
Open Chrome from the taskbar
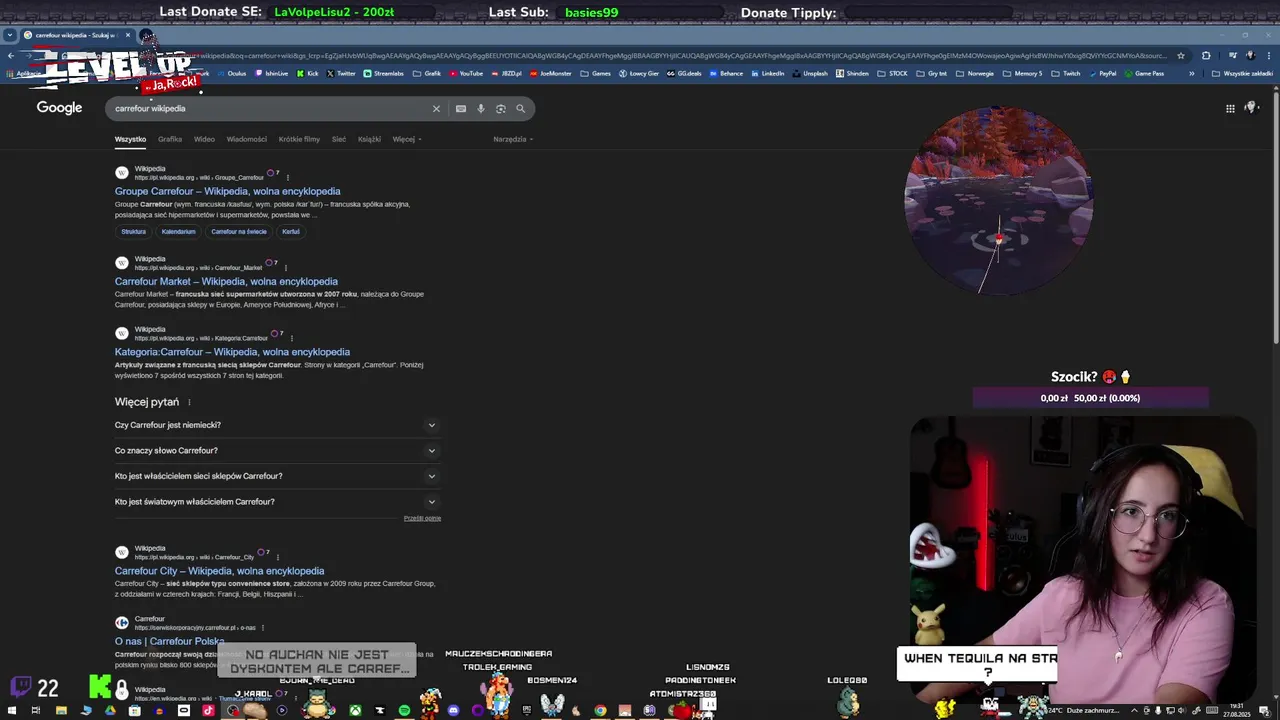click(x=600, y=710)
